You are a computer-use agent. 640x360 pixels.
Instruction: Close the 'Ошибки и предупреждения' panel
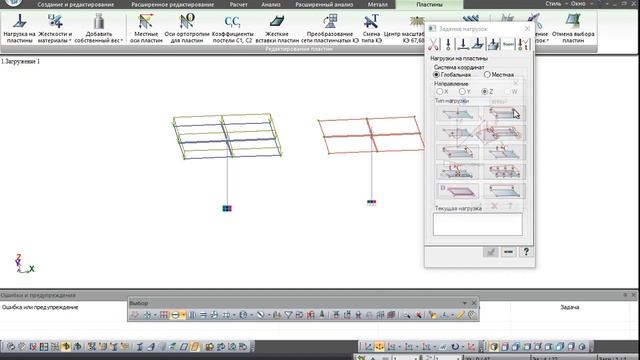coord(633,295)
